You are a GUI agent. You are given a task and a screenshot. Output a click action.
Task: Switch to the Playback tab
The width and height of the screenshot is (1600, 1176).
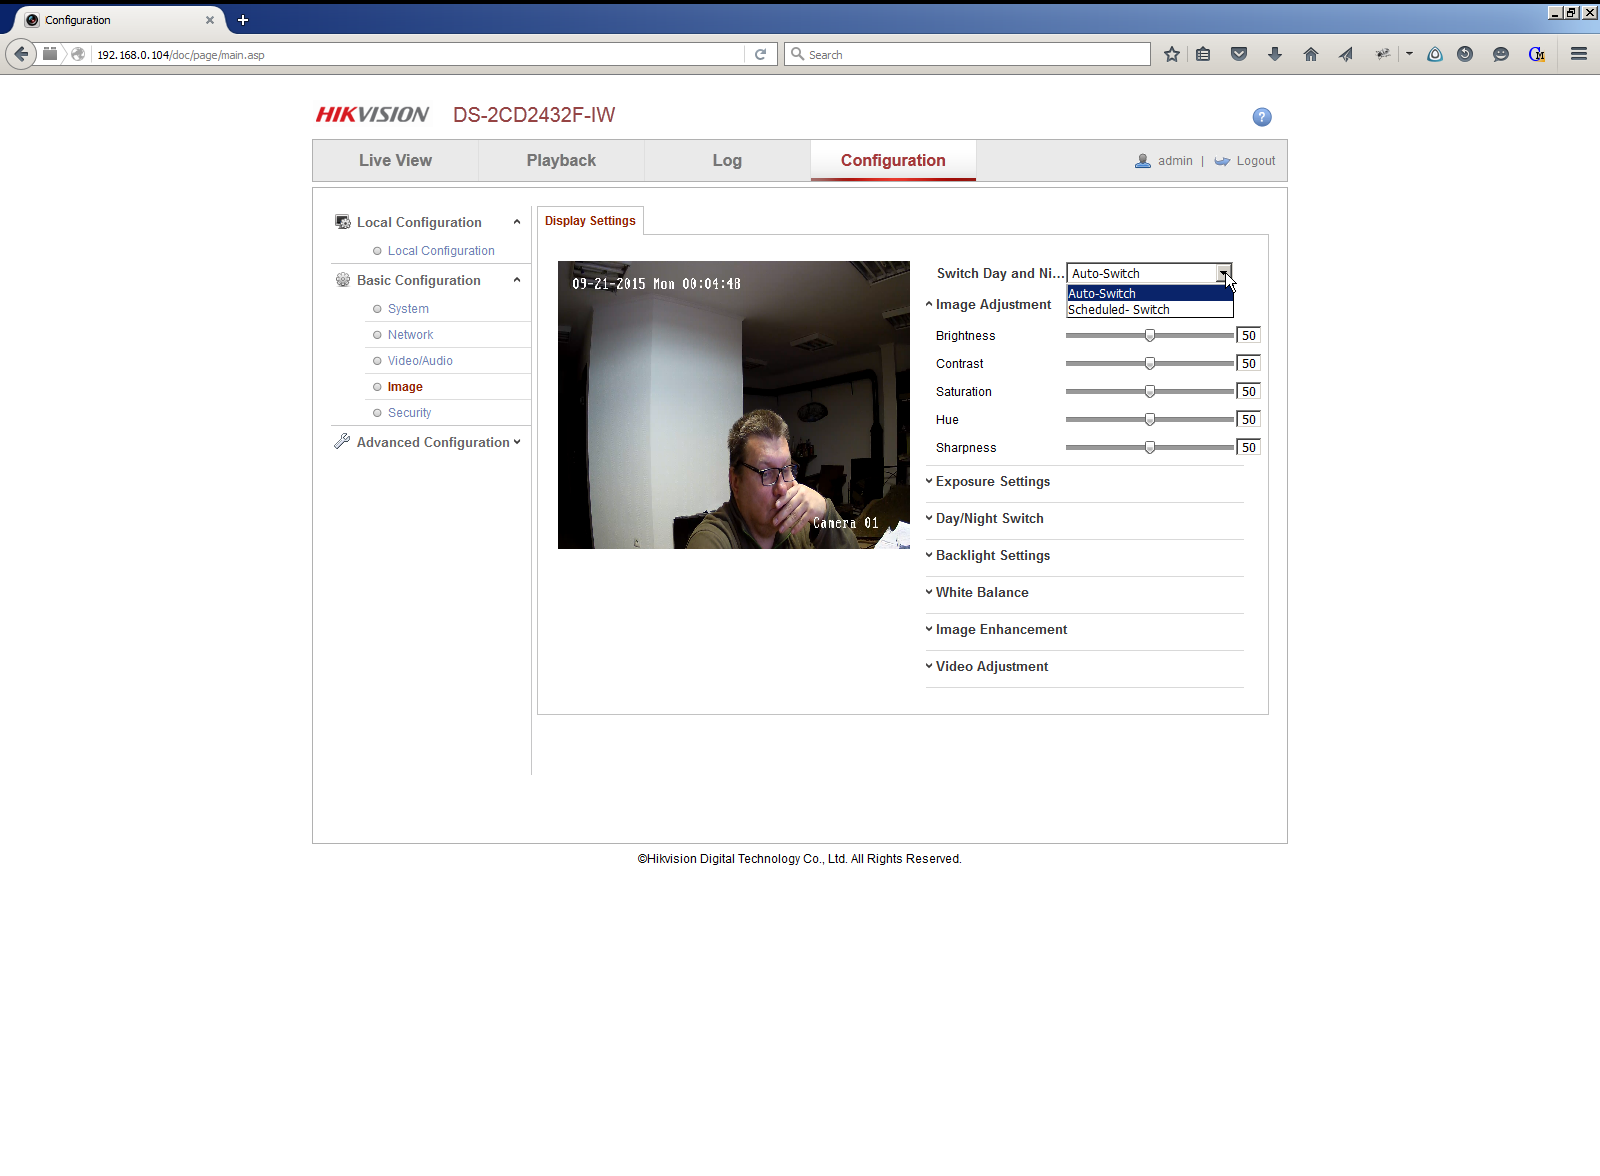pyautogui.click(x=561, y=161)
